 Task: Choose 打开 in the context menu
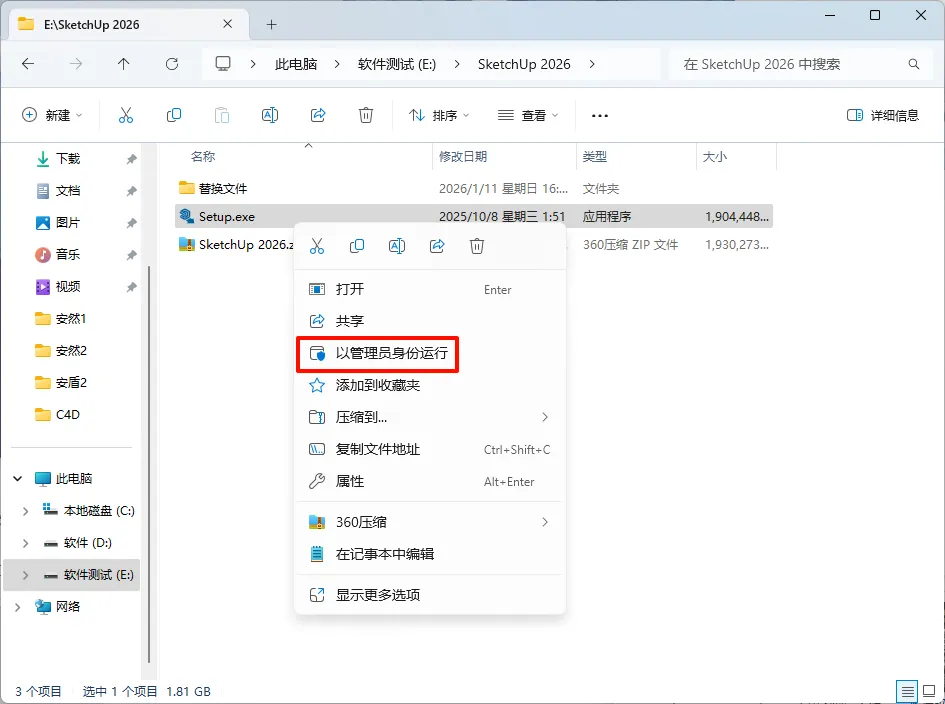(430, 289)
